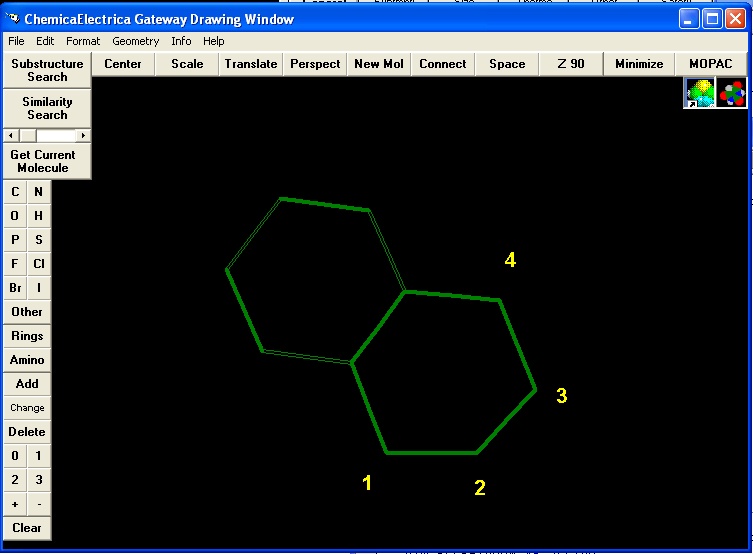This screenshot has height=554, width=753.
Task: Click the Add mode button
Action: (27, 384)
